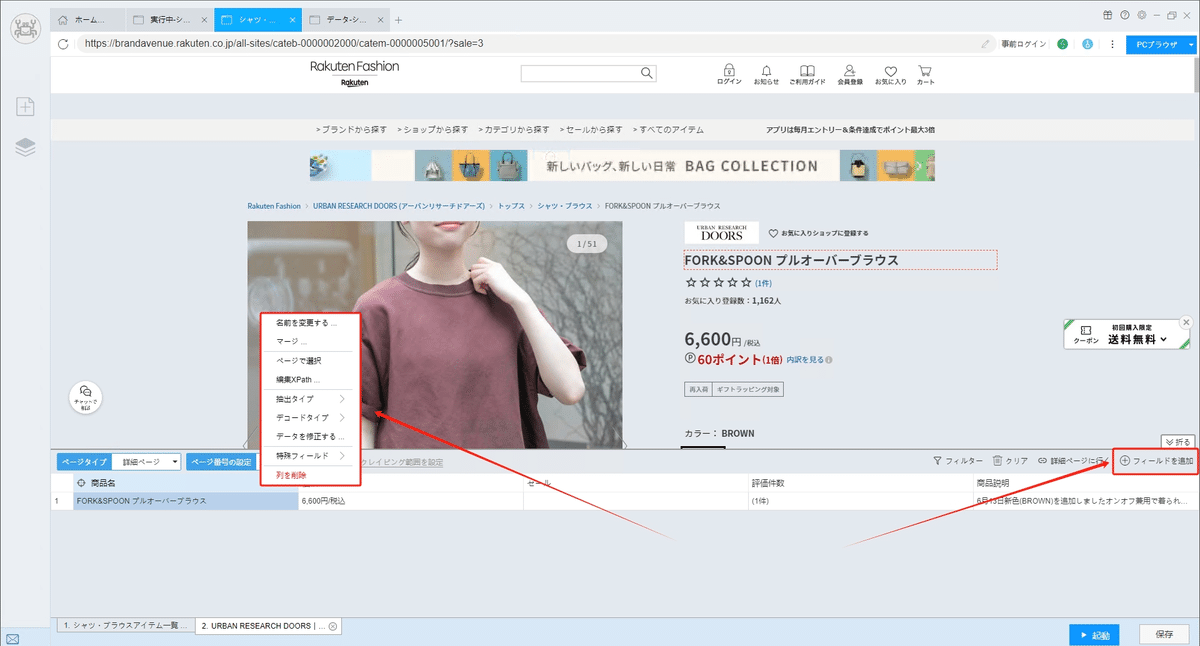
Task: Open the stacked layers icon in sidebar
Action: 25,147
